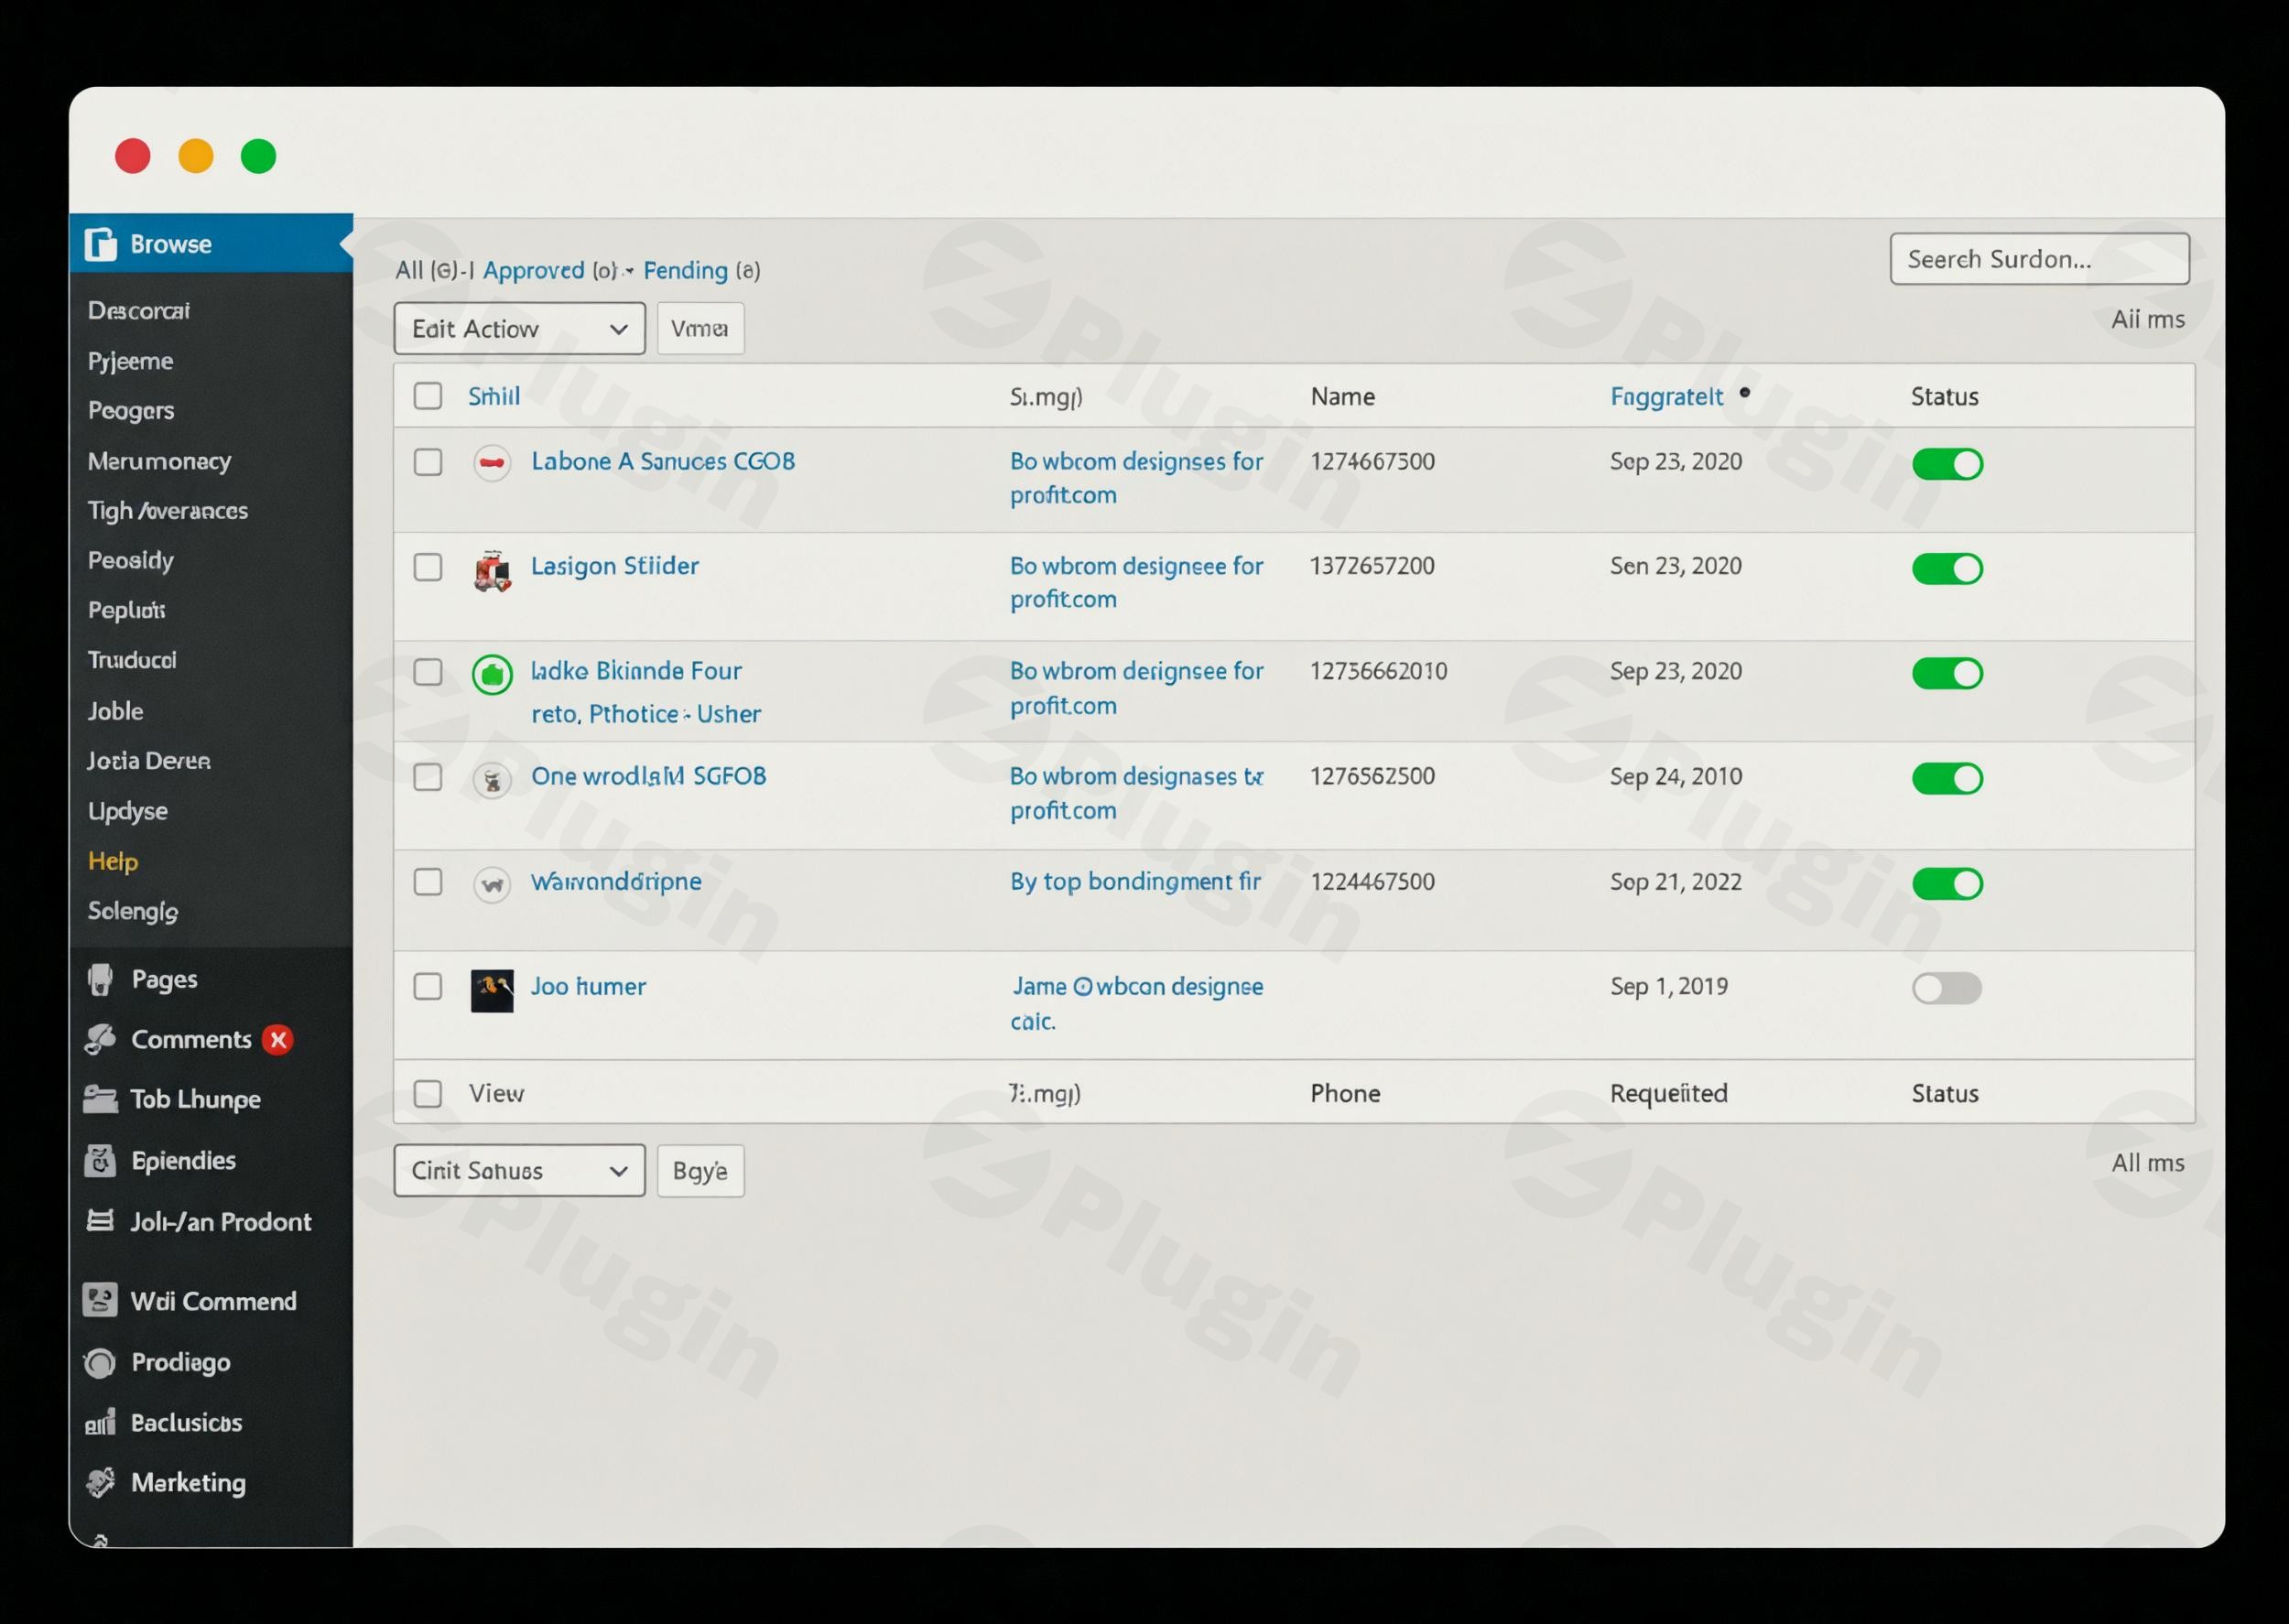Disable status toggle for One wrodlaM SGFOB
Image resolution: width=2289 pixels, height=1624 pixels.
point(1947,778)
